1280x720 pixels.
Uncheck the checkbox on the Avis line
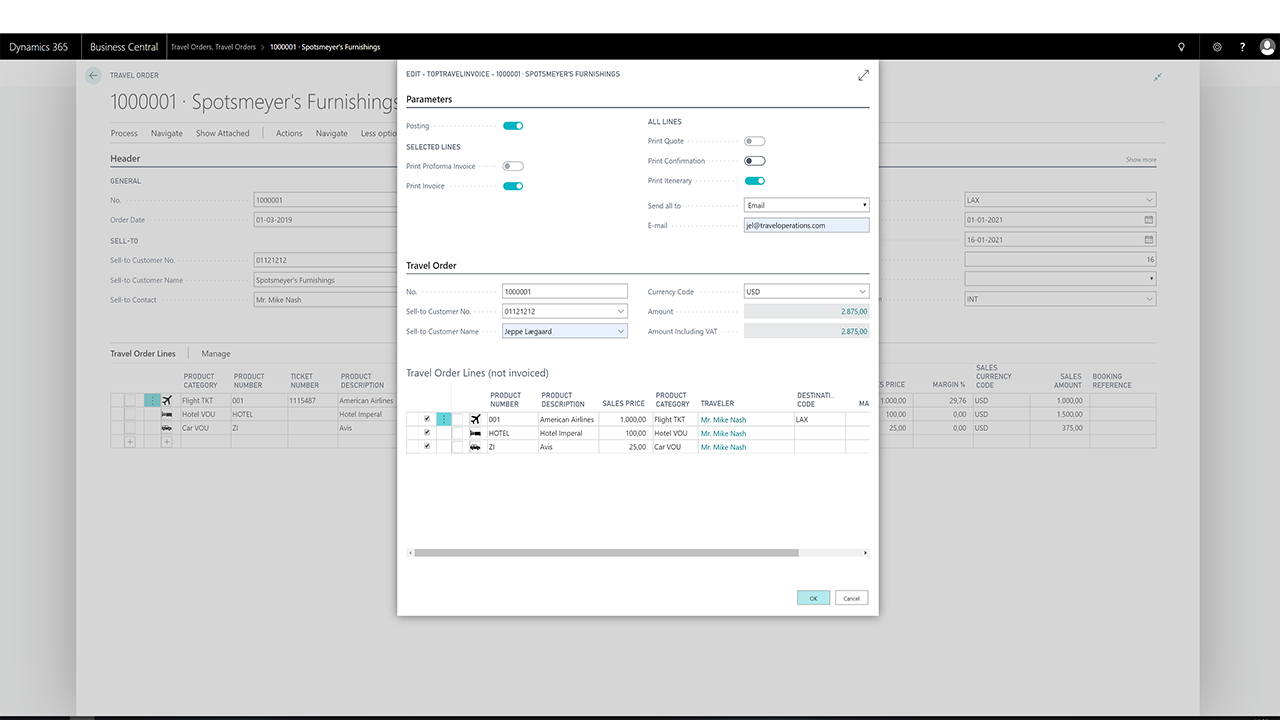click(427, 447)
